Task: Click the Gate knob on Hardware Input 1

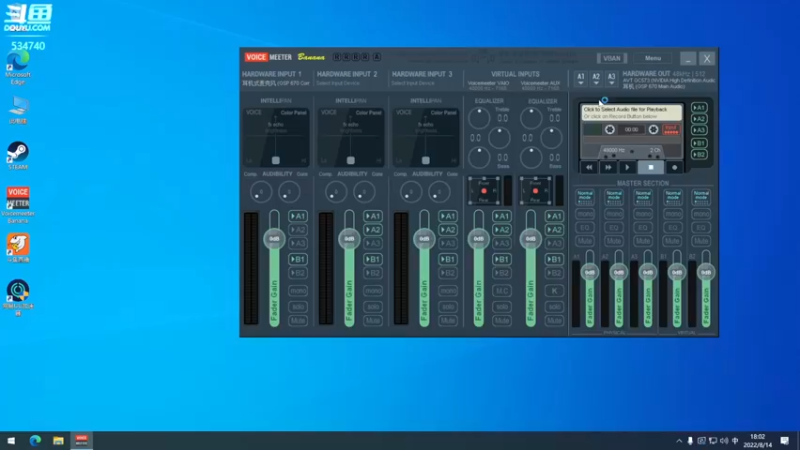Action: (289, 192)
